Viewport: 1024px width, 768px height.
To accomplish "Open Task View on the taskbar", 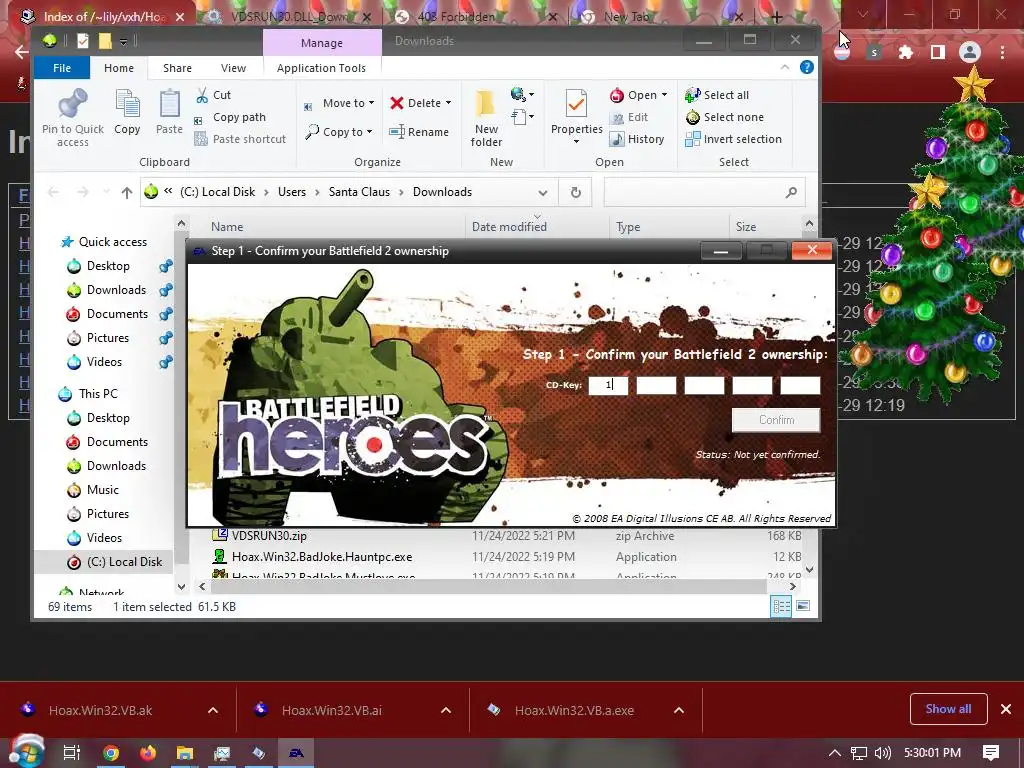I will (71, 753).
